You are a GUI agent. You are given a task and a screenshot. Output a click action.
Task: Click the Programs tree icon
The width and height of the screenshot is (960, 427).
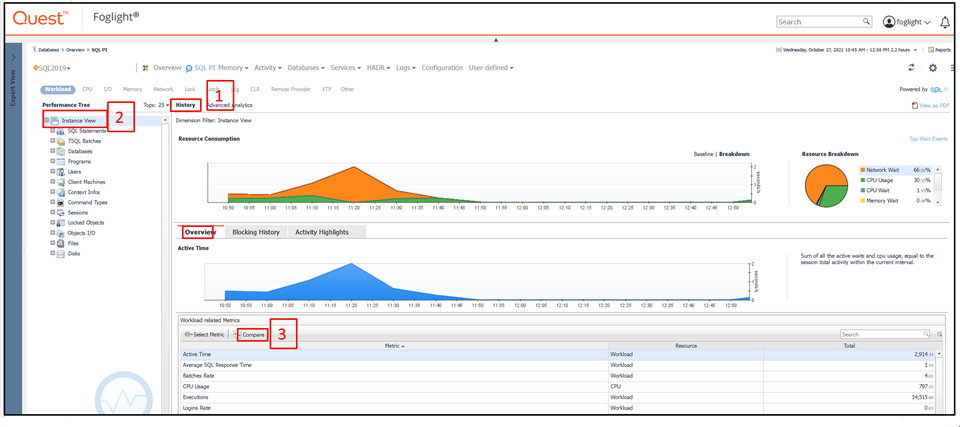point(61,162)
